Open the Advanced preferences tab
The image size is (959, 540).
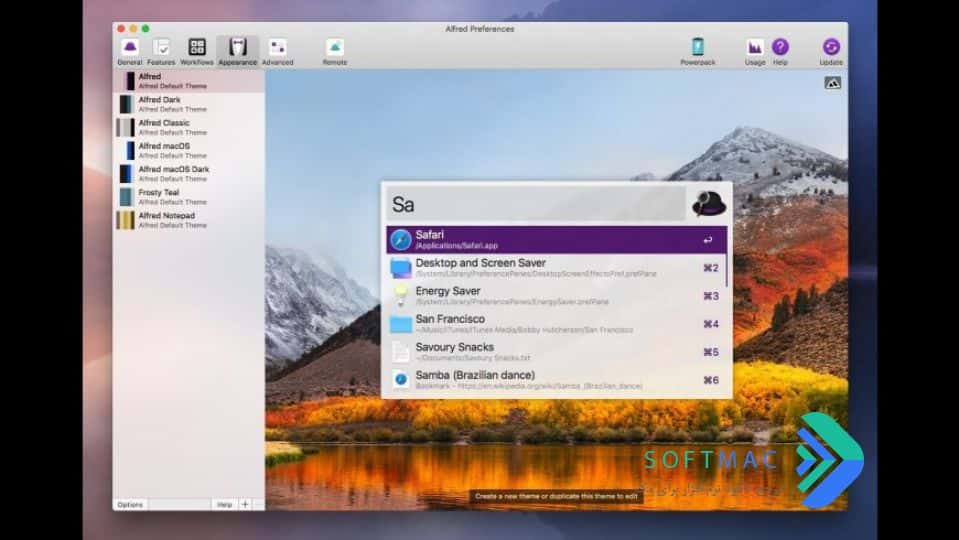278,52
